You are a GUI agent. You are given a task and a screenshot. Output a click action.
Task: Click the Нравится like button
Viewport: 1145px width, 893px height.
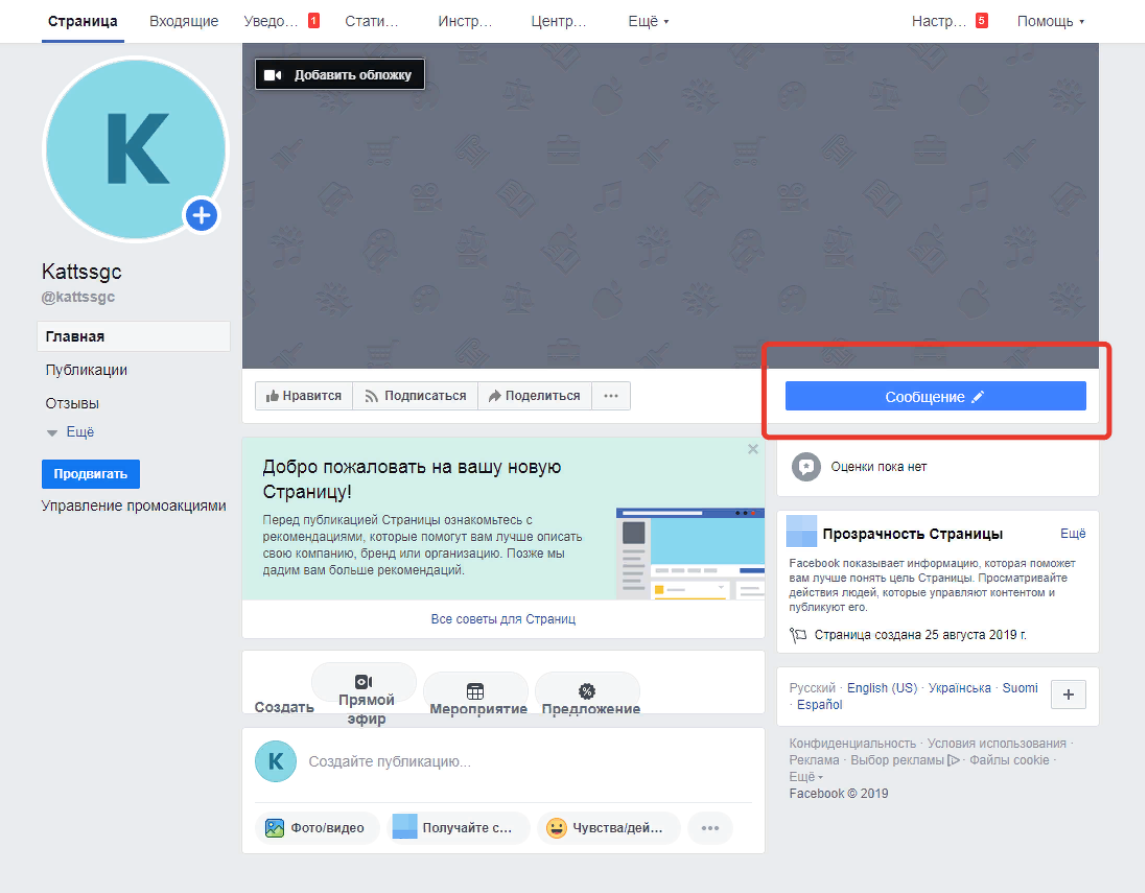pyautogui.click(x=304, y=396)
